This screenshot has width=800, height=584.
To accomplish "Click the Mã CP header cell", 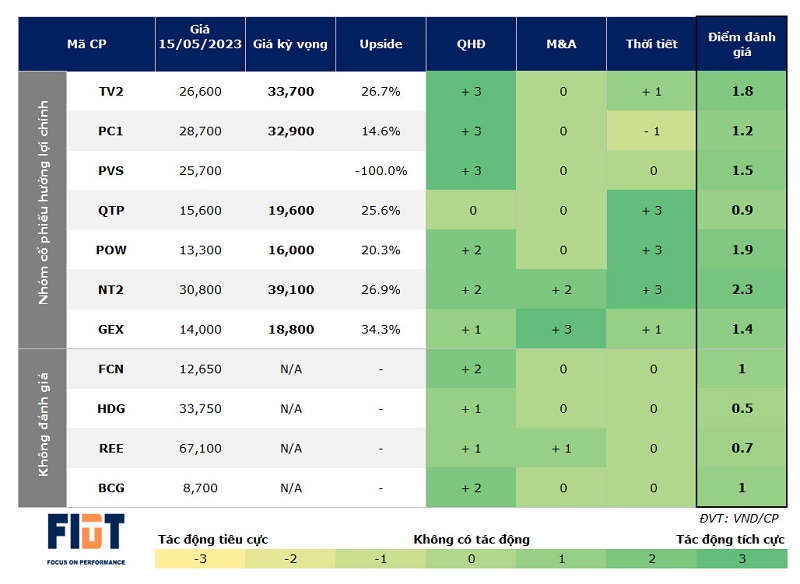I will [87, 44].
